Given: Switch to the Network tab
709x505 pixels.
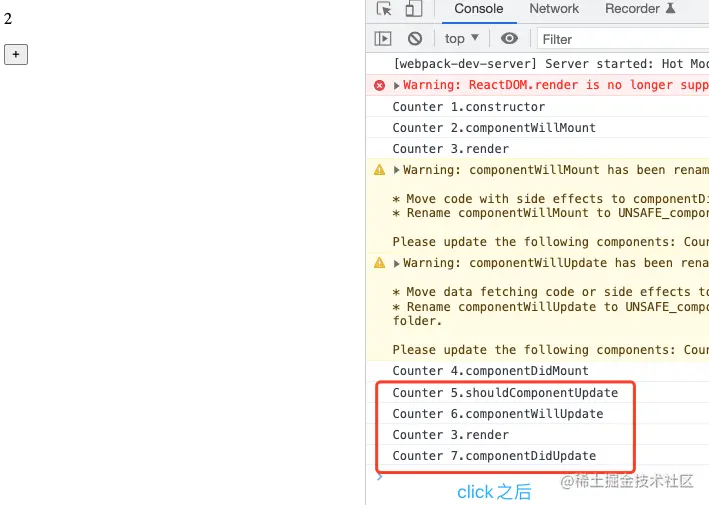Looking at the screenshot, I should pos(554,9).
